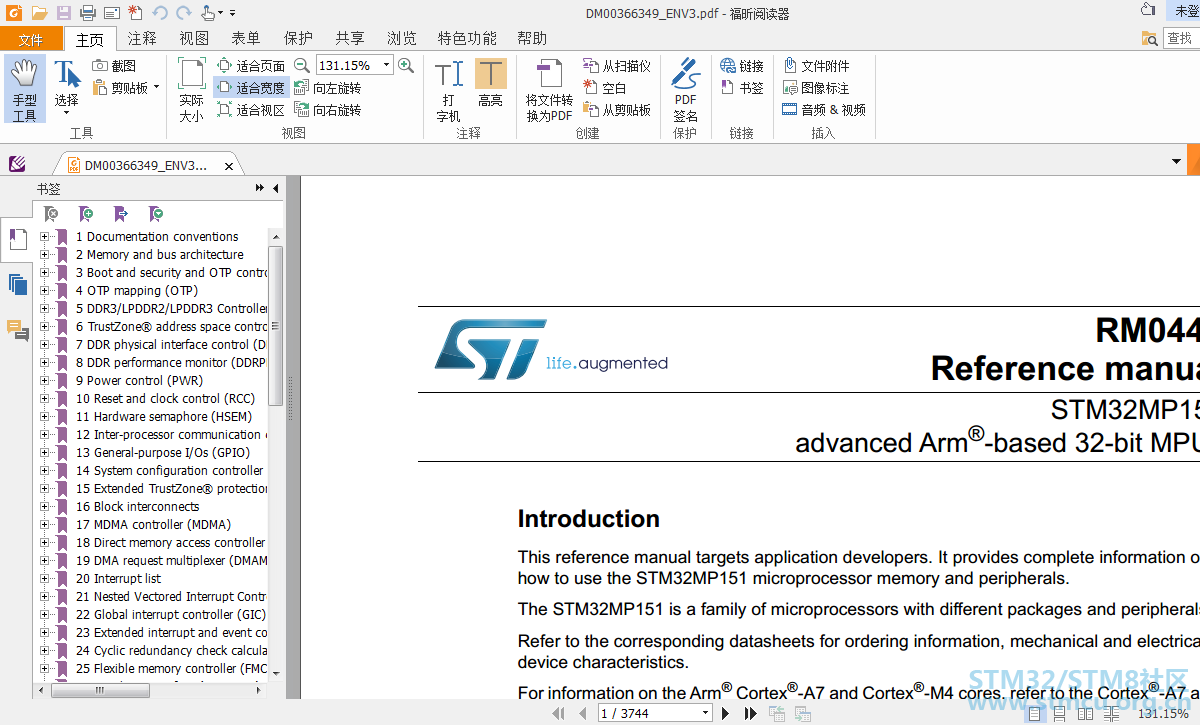Click the zoom in magnifier

[x=406, y=66]
